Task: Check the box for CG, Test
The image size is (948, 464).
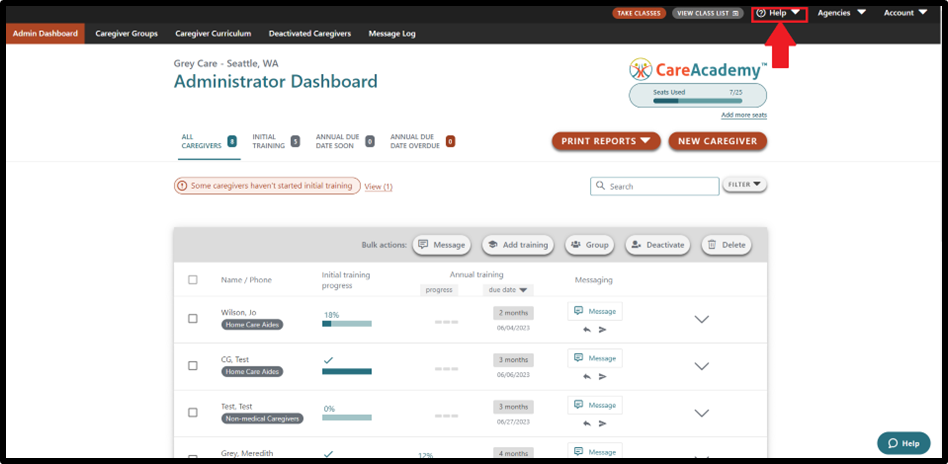Action: (x=193, y=365)
